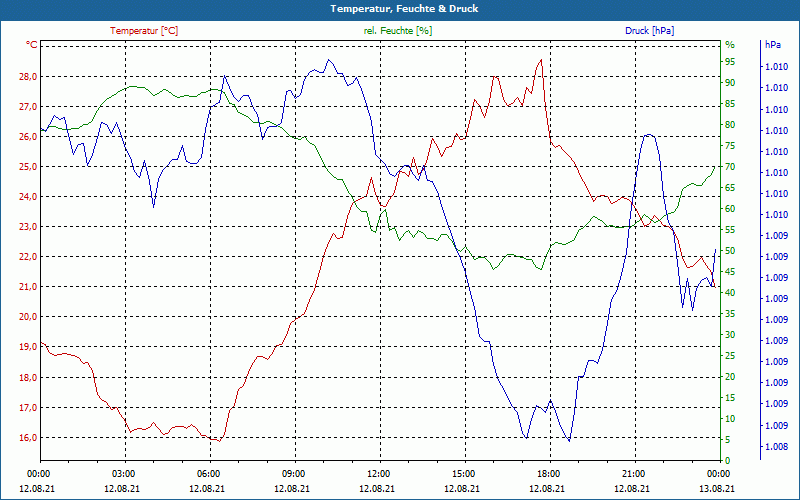The height and width of the screenshot is (500, 800).
Task: Click the 18,0 temperature tick label
Action: [28, 378]
